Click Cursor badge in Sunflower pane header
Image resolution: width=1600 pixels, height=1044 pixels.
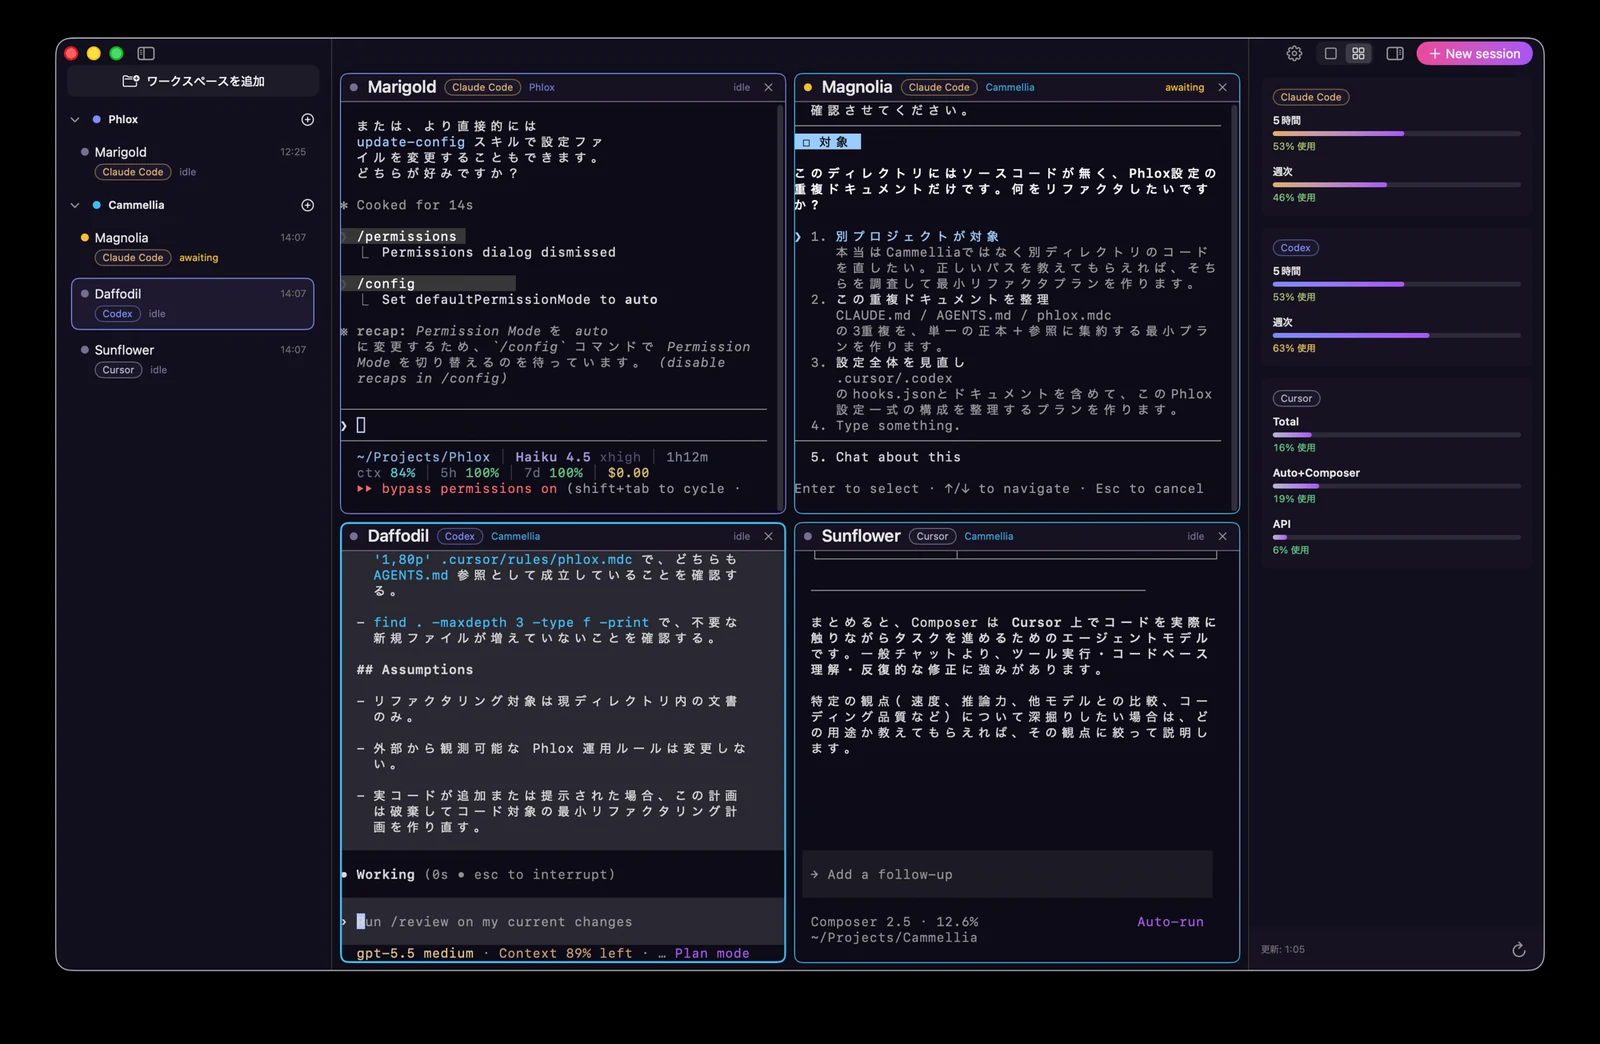pyautogui.click(x=932, y=536)
